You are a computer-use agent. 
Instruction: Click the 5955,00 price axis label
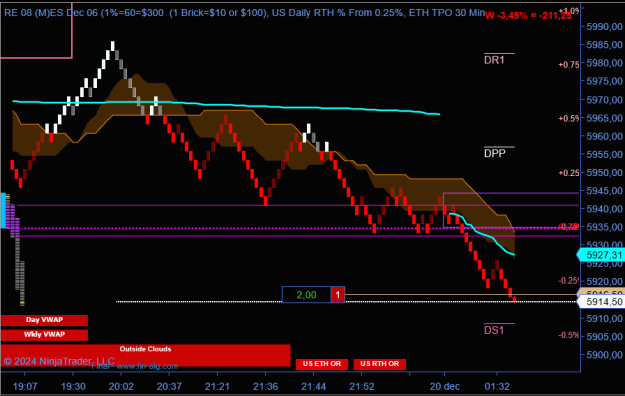604,154
